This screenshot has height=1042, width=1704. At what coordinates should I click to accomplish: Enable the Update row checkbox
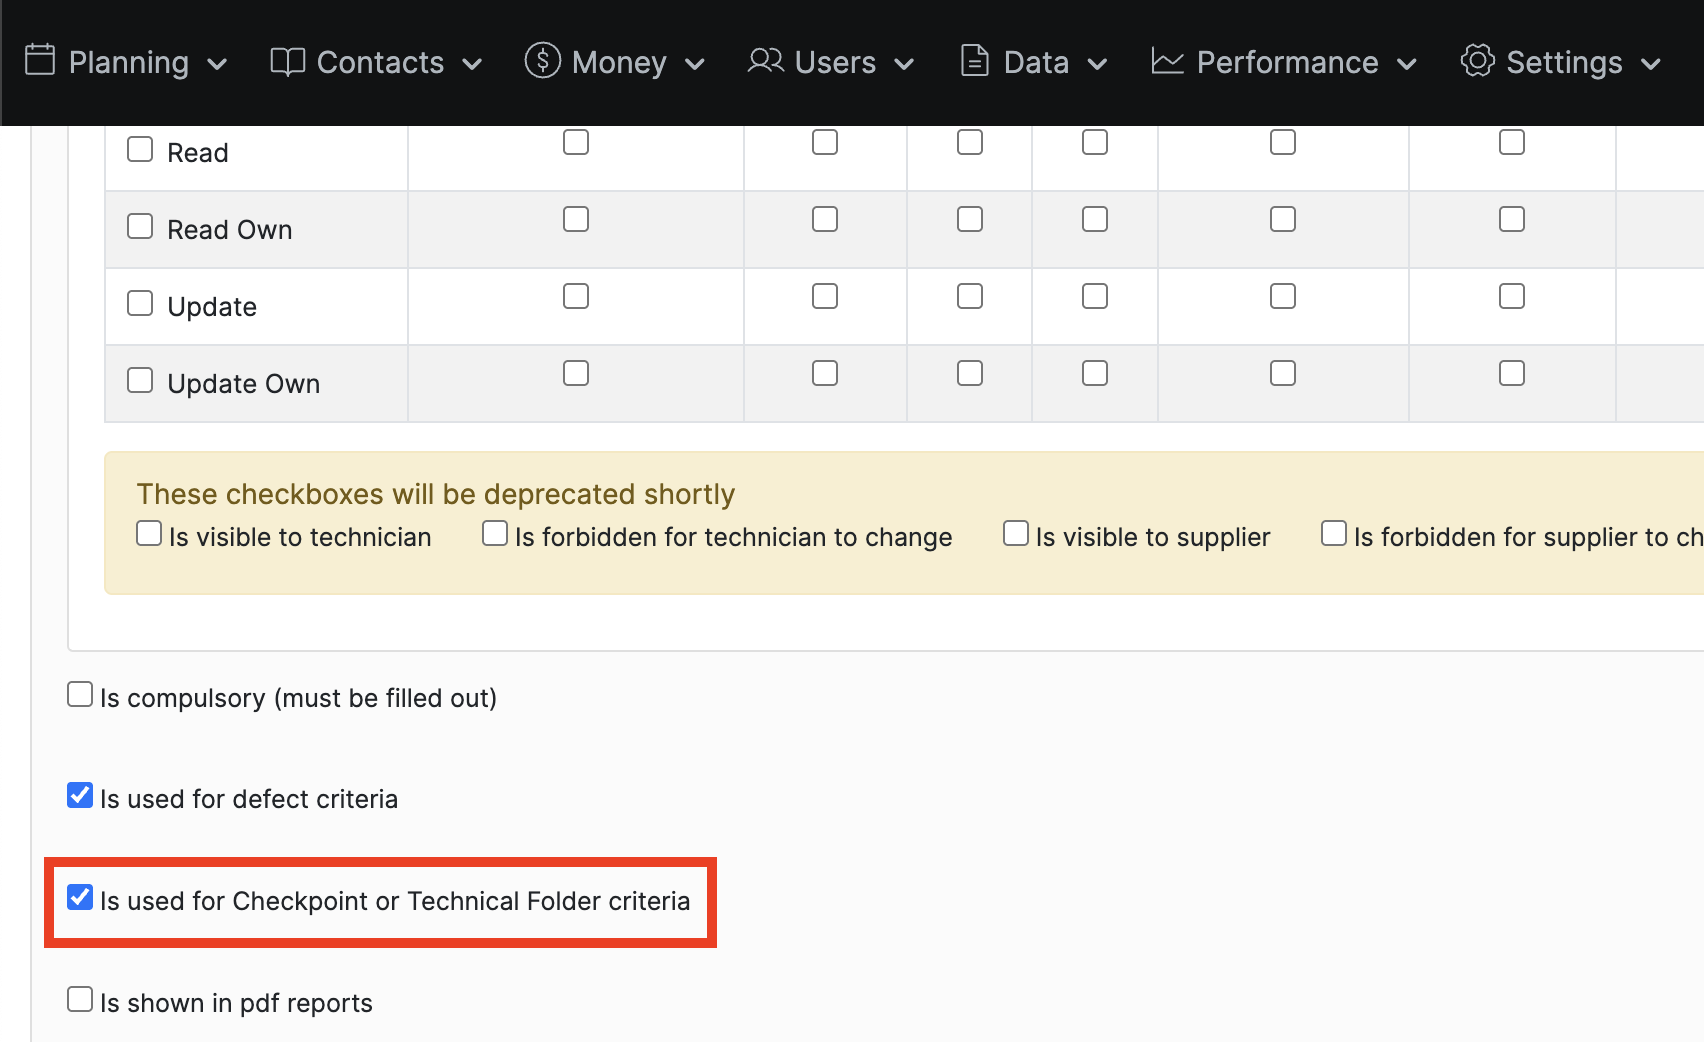pyautogui.click(x=139, y=302)
